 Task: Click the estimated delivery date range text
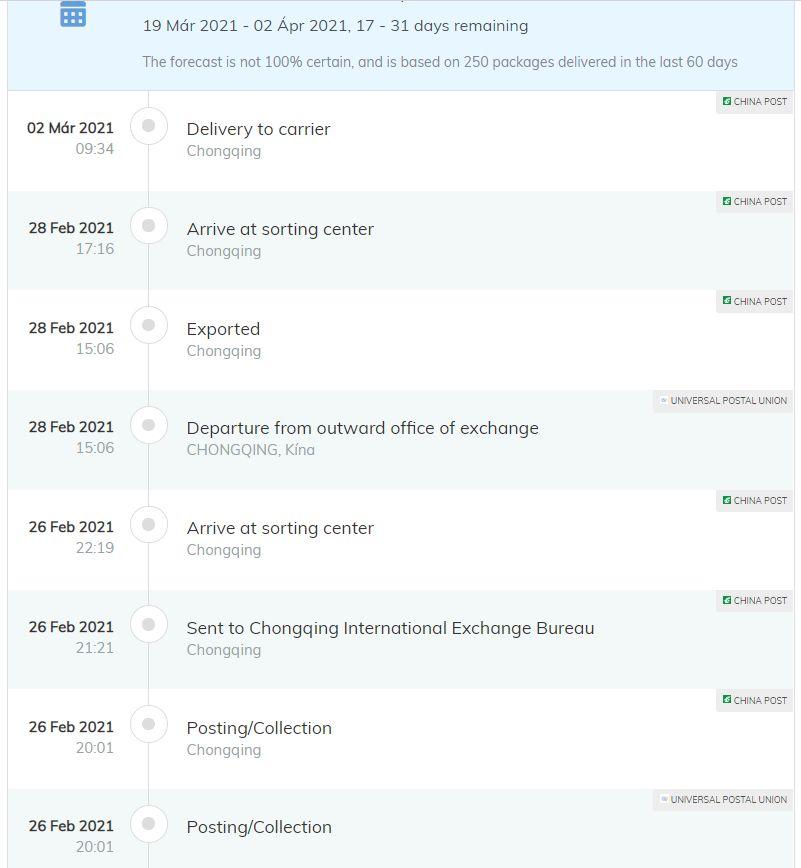(335, 25)
